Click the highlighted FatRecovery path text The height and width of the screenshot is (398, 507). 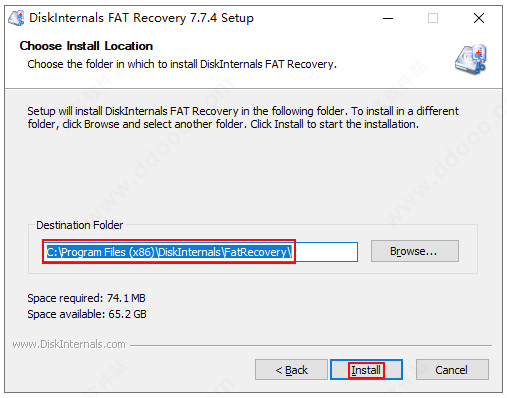coord(169,252)
